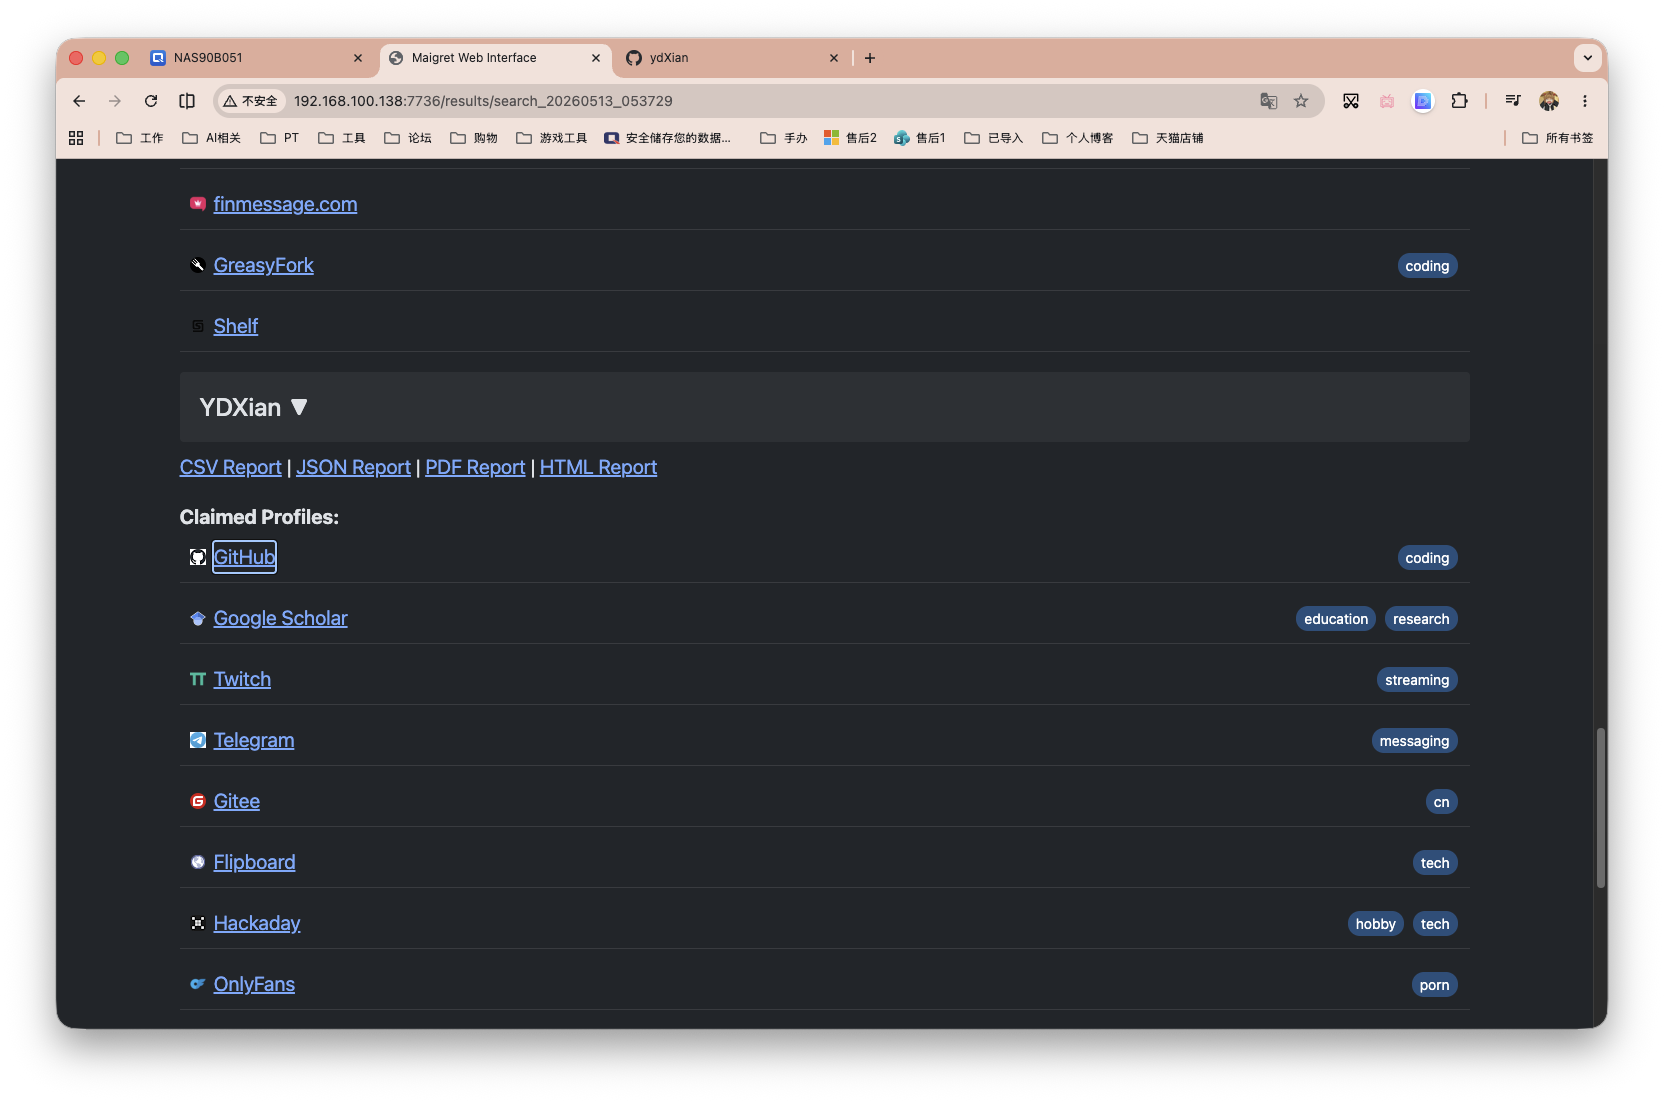This screenshot has width=1664, height=1103.
Task: Click the messaging tag on Telegram row
Action: (1414, 741)
